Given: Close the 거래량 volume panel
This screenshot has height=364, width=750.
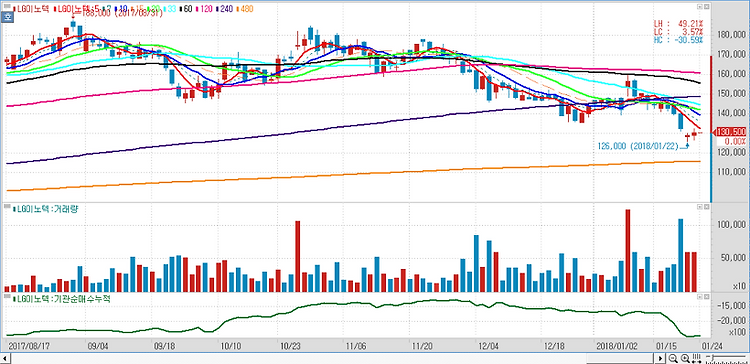Looking at the screenshot, I should 706,207.
